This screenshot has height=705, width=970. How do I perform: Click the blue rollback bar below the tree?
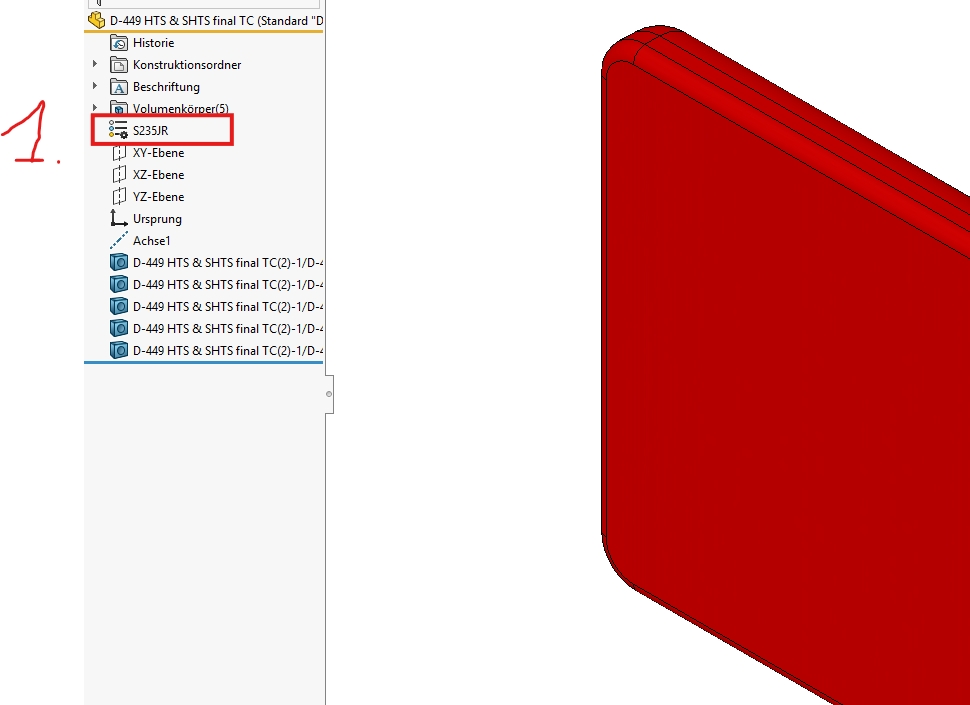[203, 363]
